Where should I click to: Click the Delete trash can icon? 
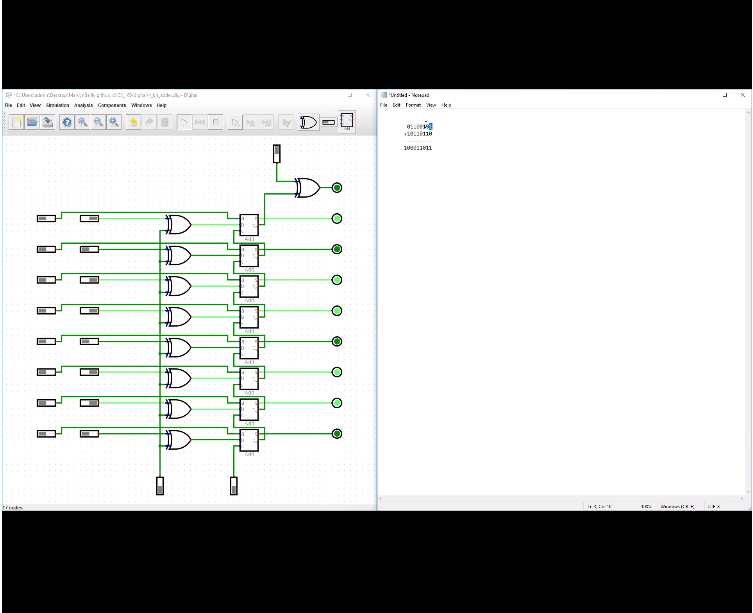pyautogui.click(x=165, y=122)
